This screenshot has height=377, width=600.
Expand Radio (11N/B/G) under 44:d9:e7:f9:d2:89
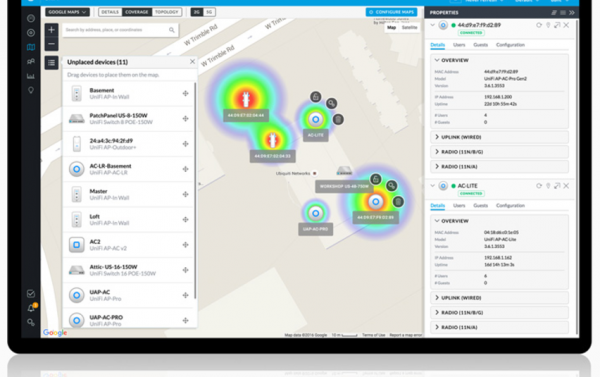coord(499,152)
